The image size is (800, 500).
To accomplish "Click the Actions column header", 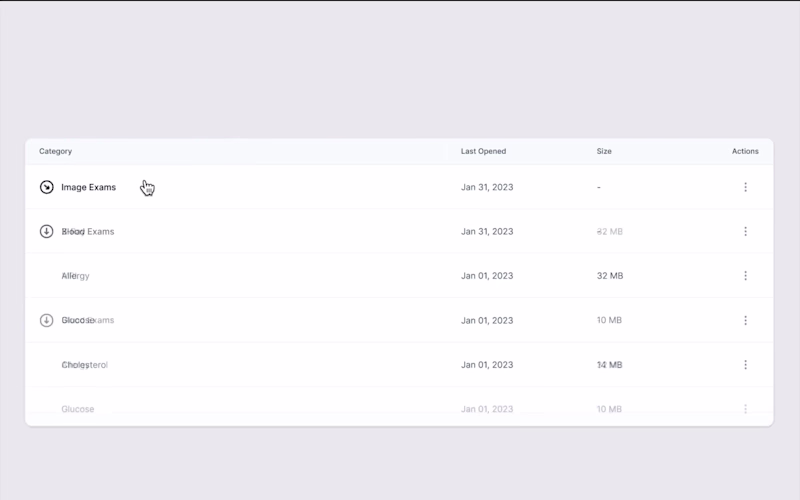I will 745,152.
